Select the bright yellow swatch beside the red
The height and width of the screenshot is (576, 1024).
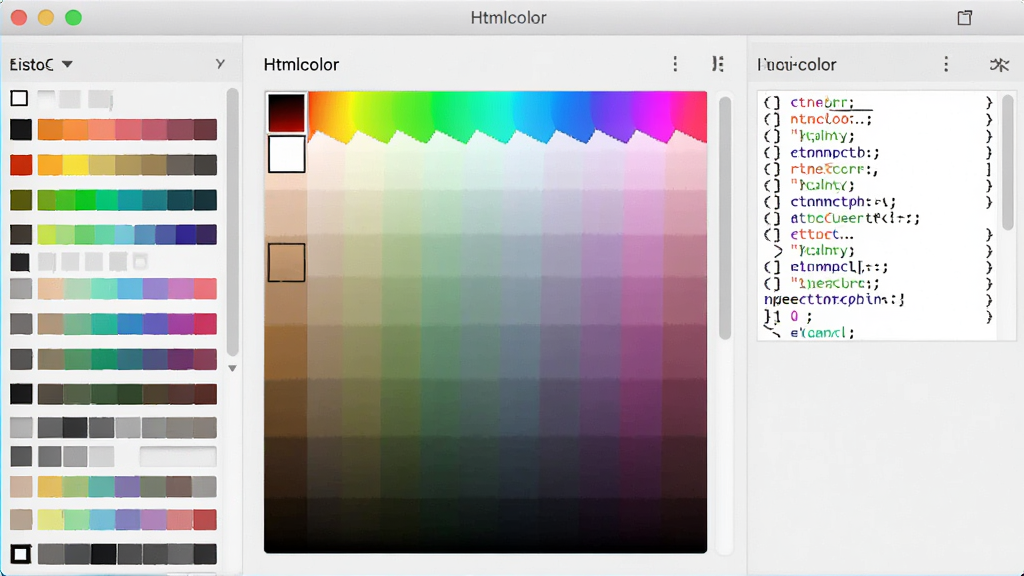(75, 165)
